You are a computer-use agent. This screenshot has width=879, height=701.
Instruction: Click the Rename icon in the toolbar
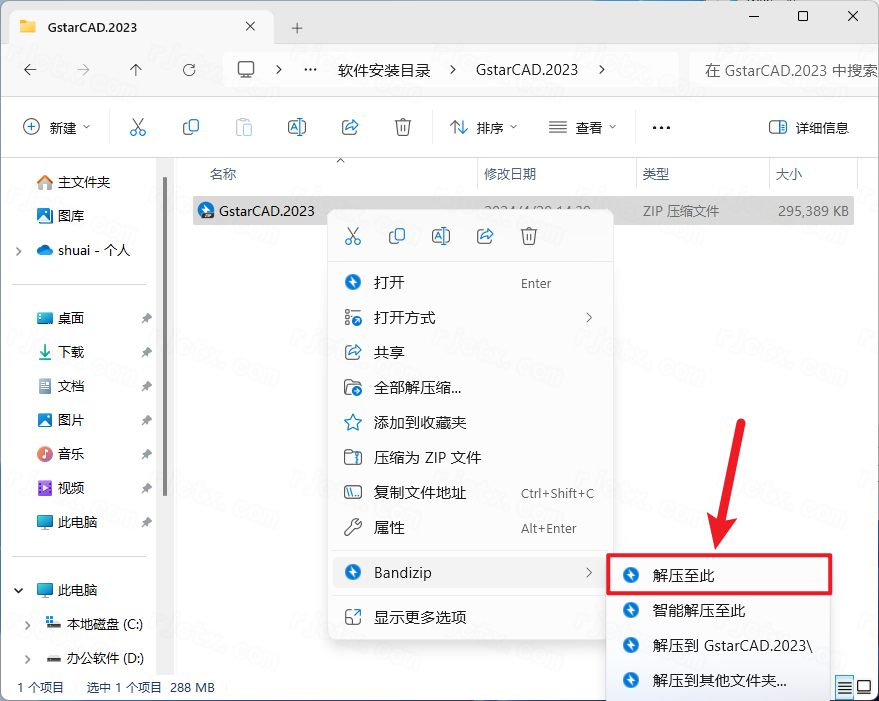(x=297, y=127)
